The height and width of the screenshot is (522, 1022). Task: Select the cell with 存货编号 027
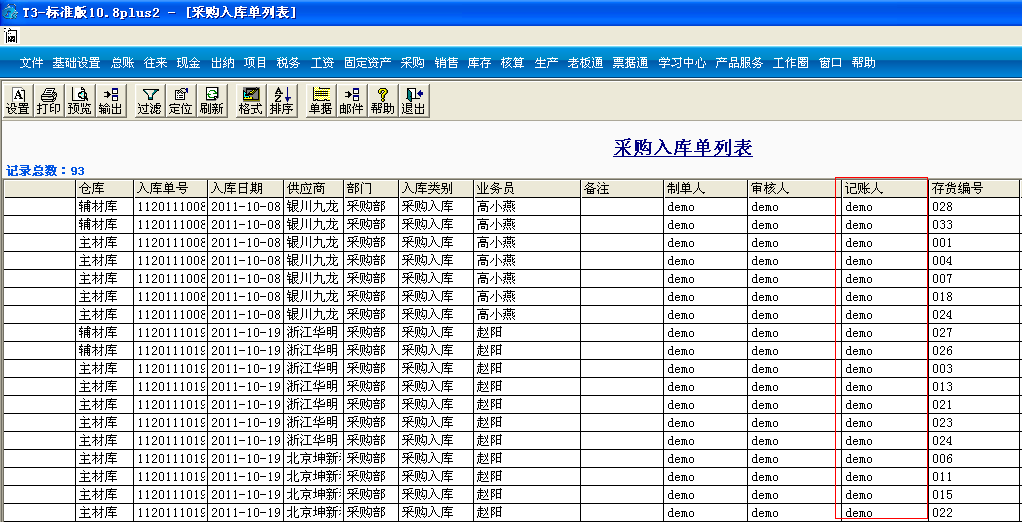pos(973,332)
